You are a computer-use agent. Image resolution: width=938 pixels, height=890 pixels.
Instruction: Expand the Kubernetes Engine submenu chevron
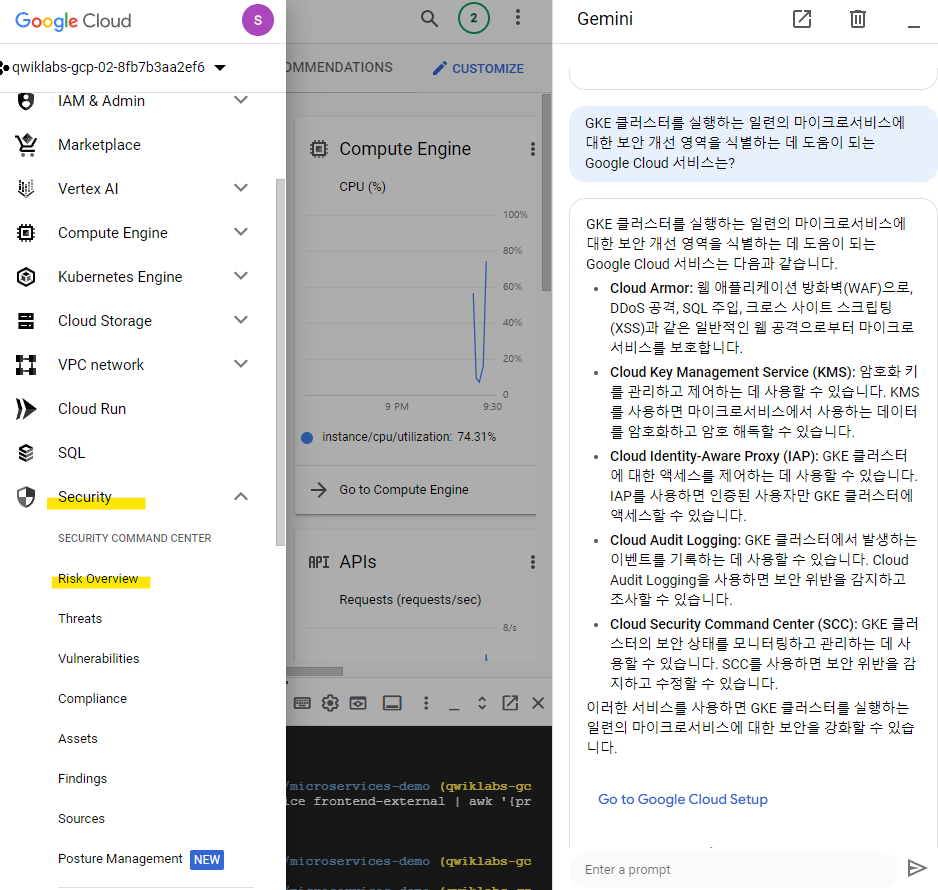(x=240, y=276)
